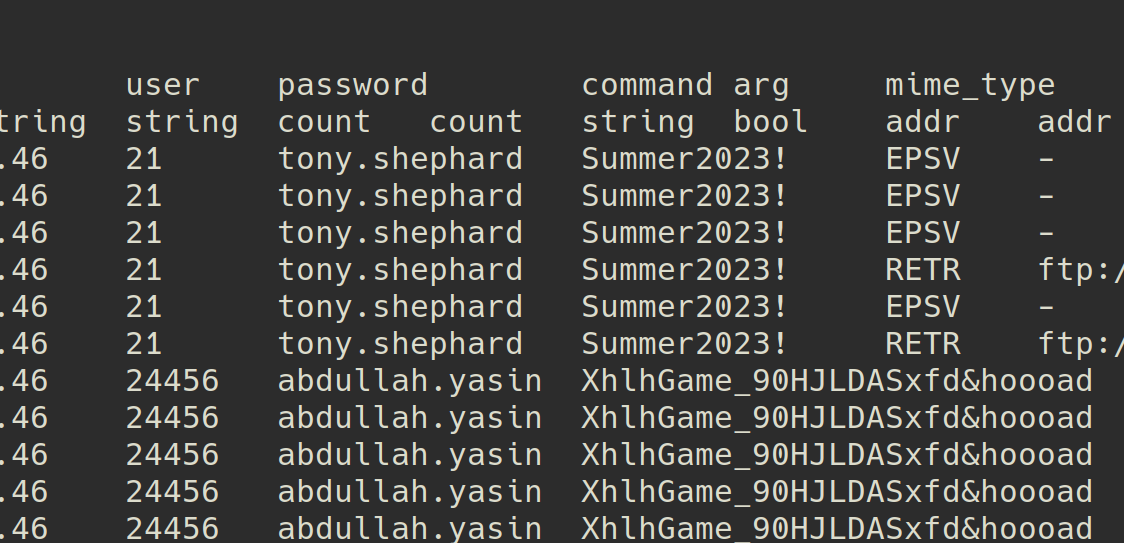Select the first "abdullah.yasin" username entry

[x=409, y=381]
